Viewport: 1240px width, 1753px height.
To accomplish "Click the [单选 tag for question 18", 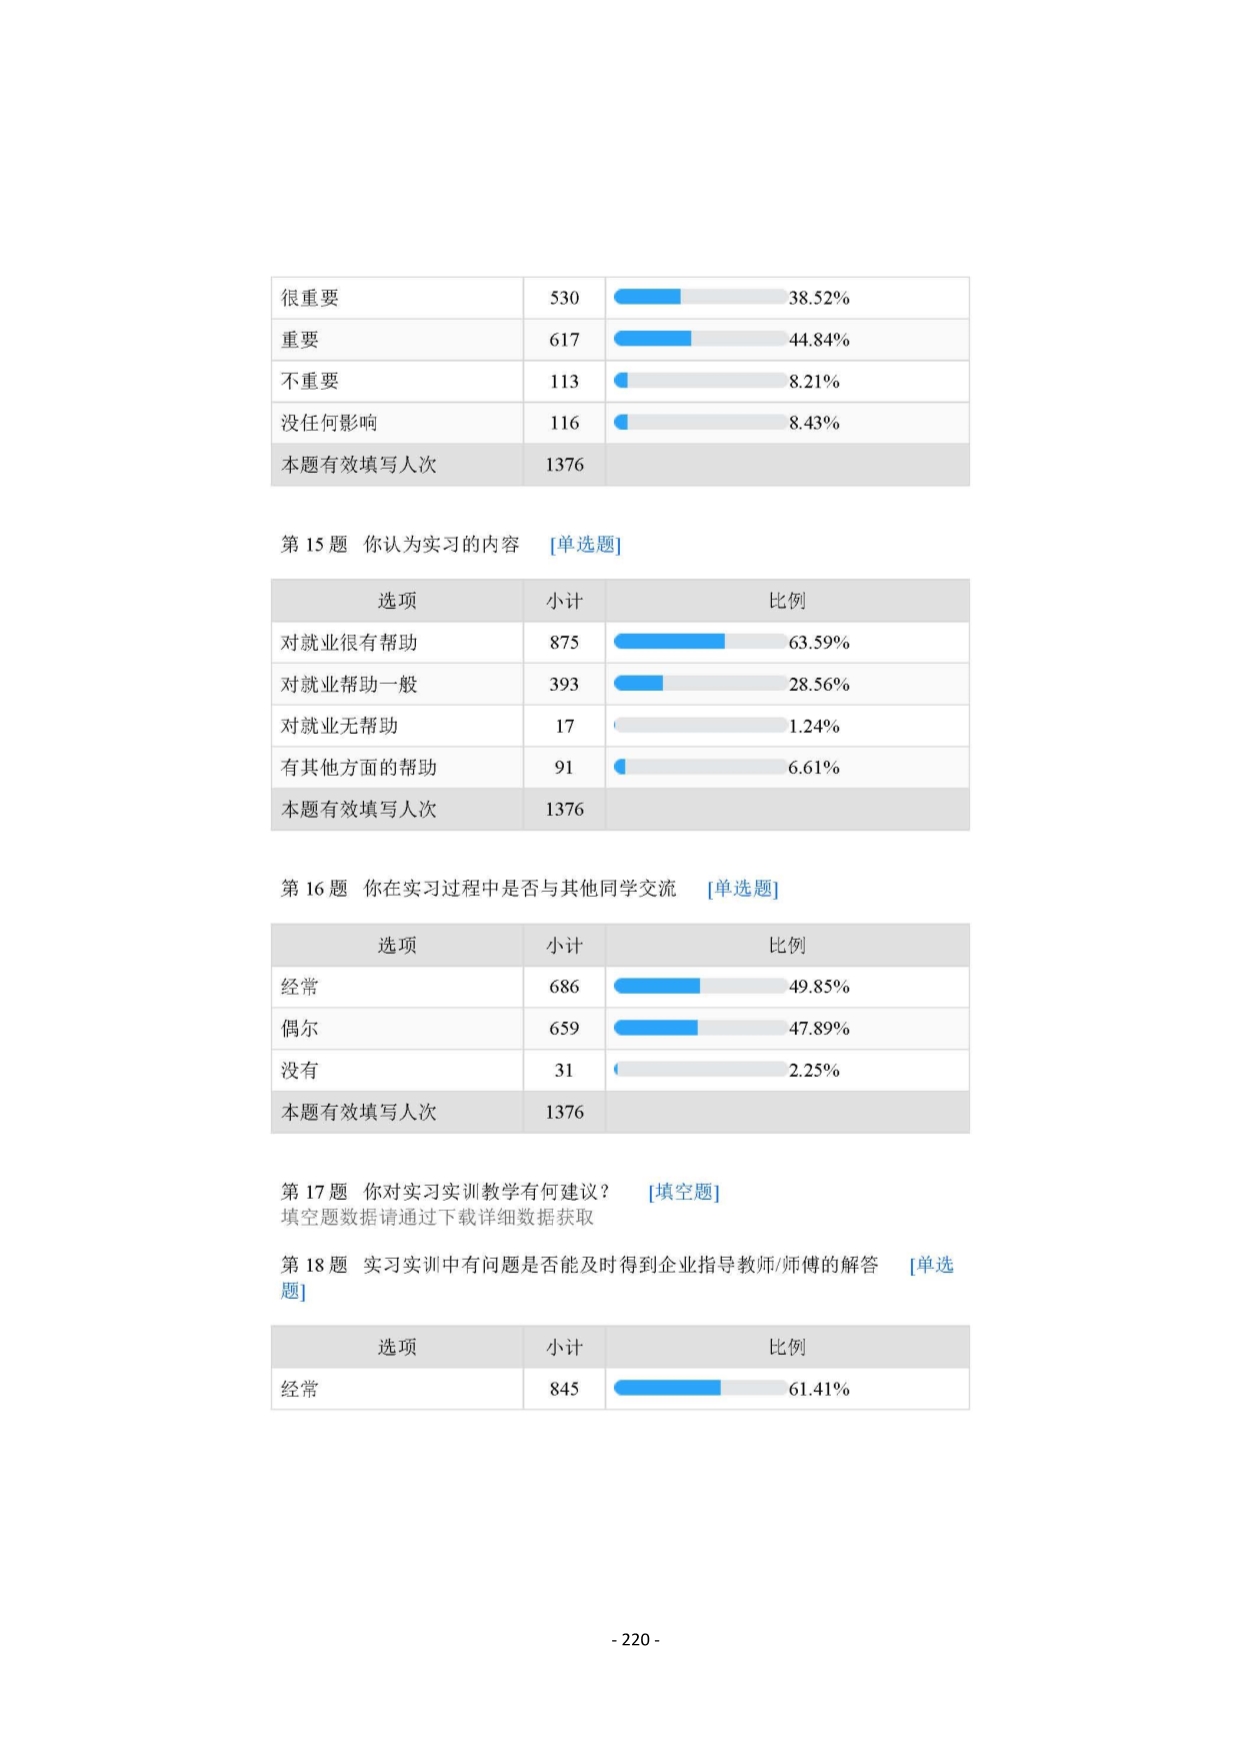I will (931, 1265).
